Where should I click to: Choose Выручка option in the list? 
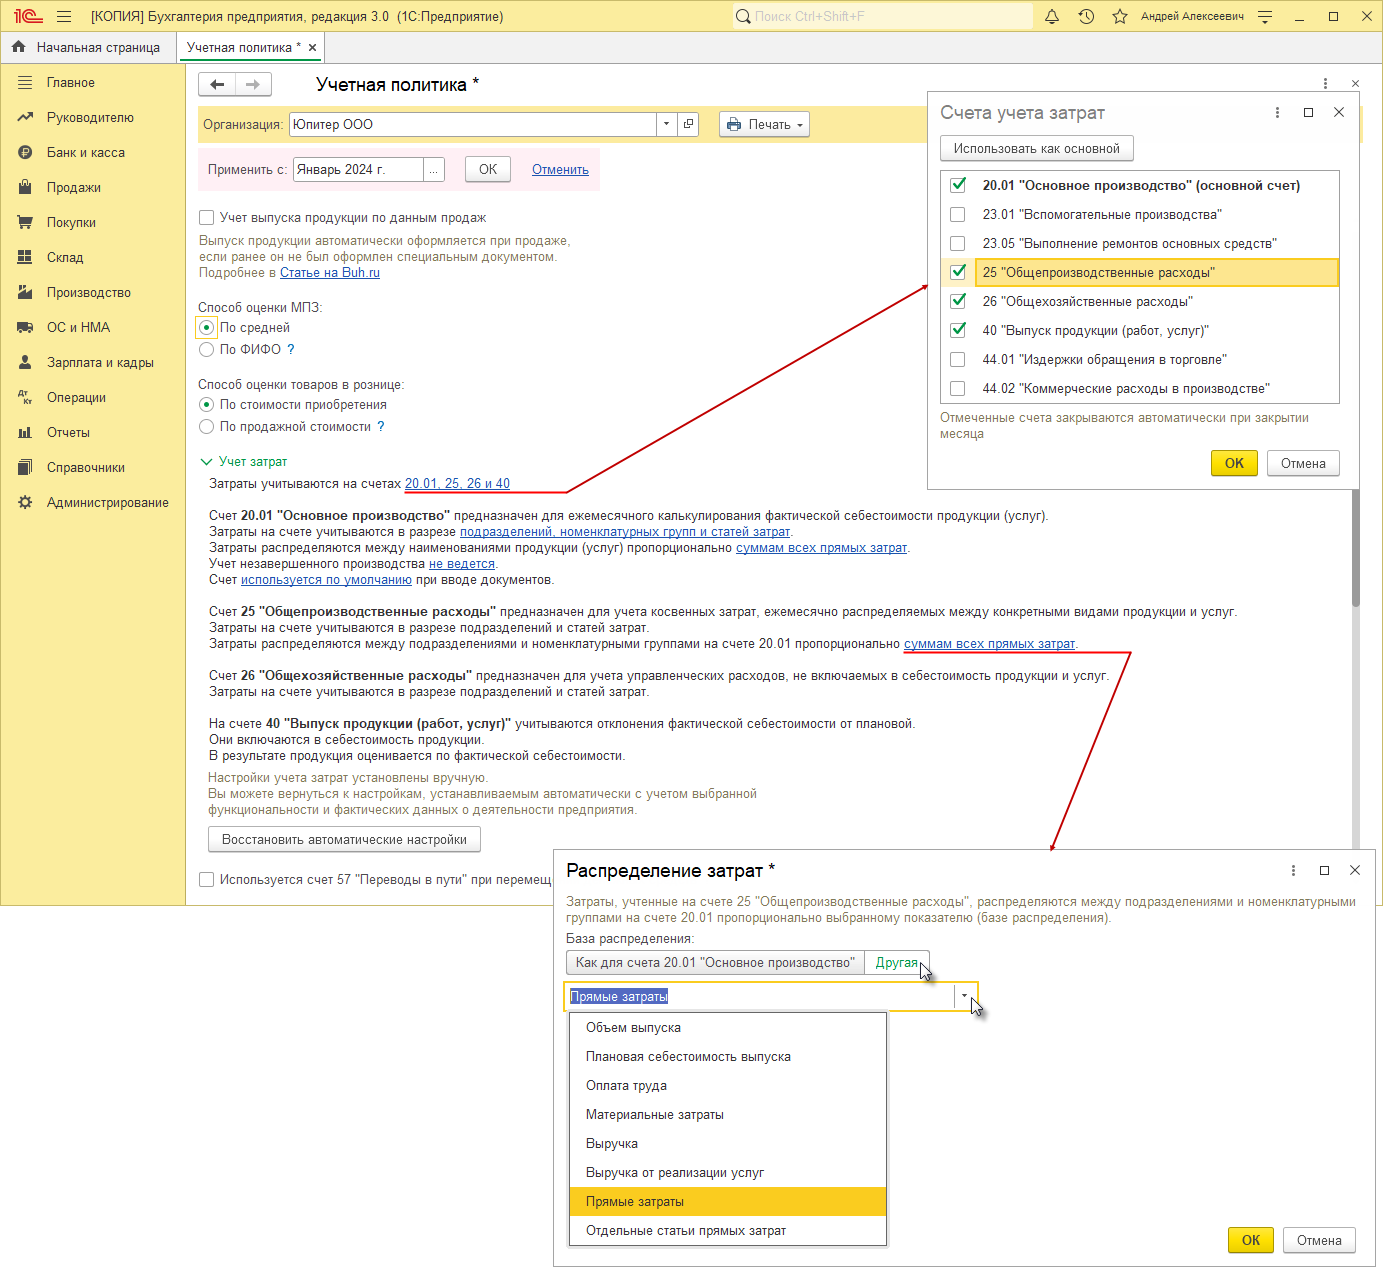click(728, 1143)
